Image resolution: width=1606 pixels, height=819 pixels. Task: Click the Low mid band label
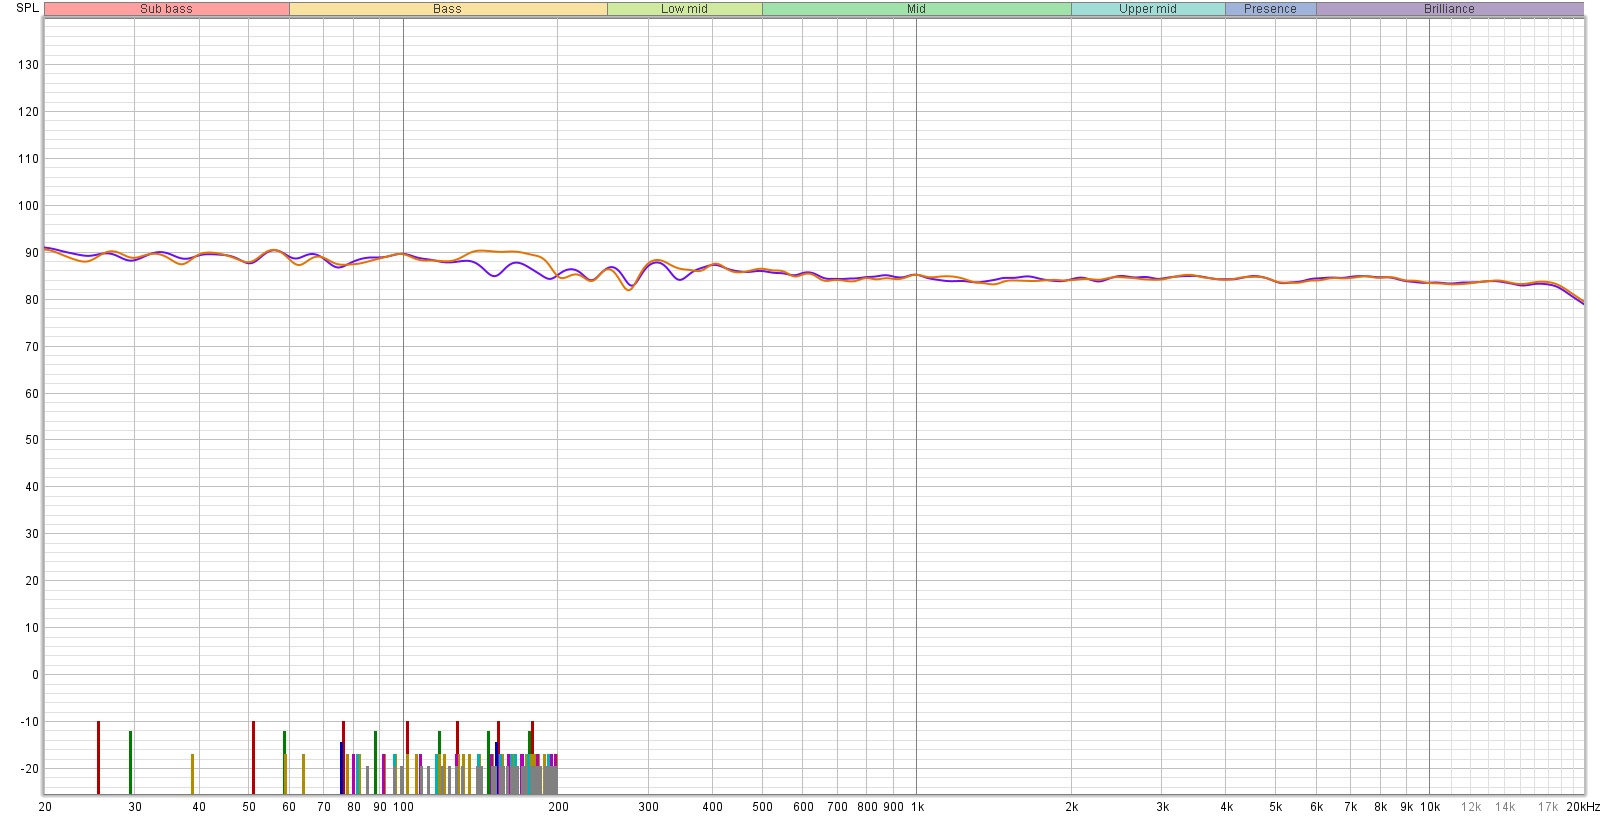pyautogui.click(x=684, y=9)
